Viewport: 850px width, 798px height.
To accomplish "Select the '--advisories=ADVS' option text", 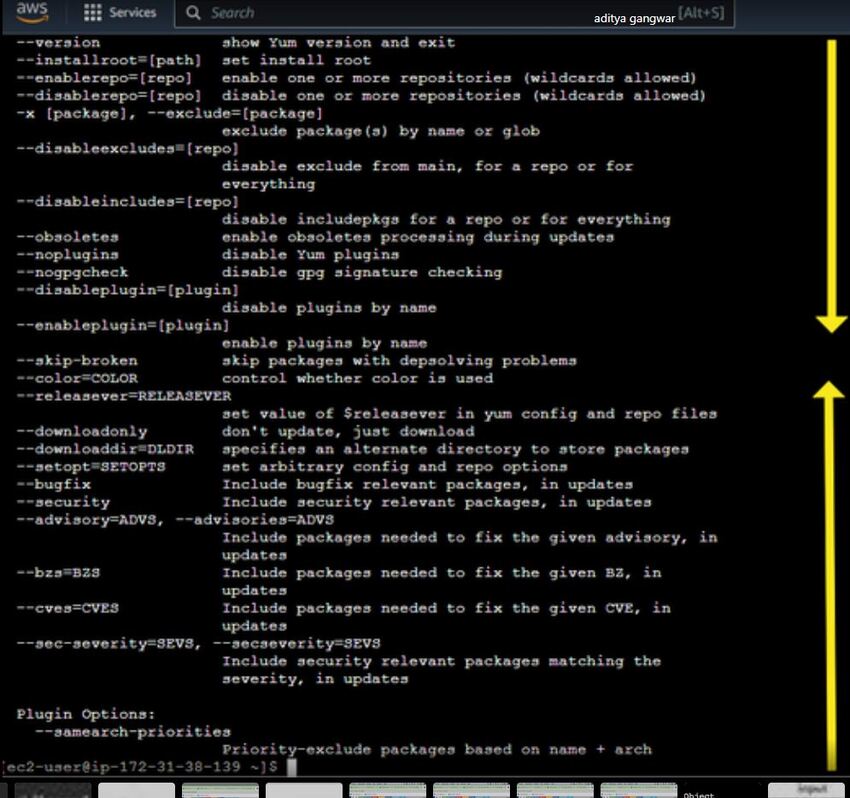I will [x=255, y=520].
